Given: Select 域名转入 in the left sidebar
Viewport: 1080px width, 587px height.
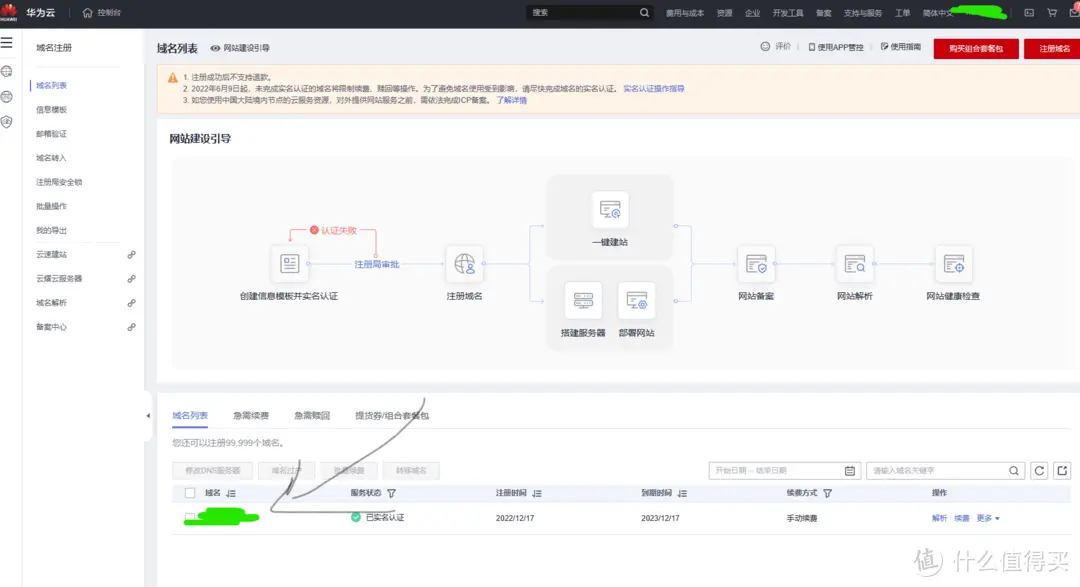Looking at the screenshot, I should (x=51, y=158).
